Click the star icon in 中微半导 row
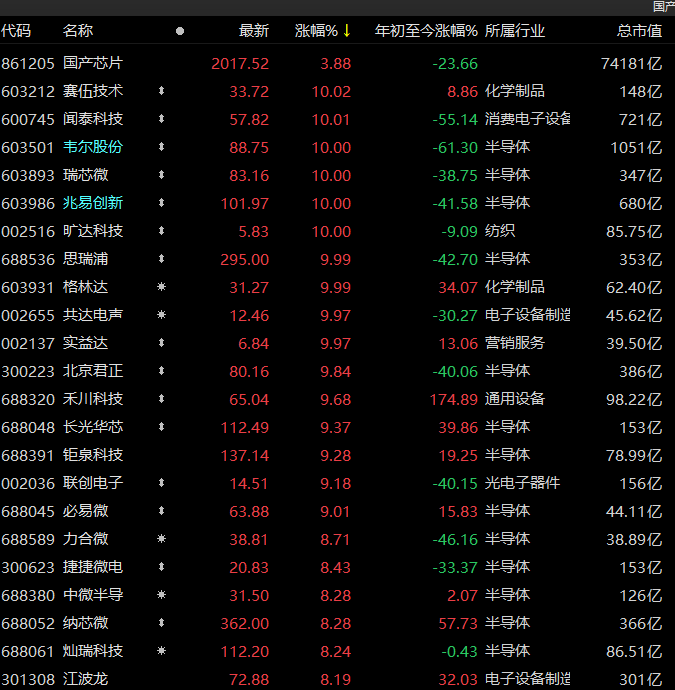 tap(161, 595)
